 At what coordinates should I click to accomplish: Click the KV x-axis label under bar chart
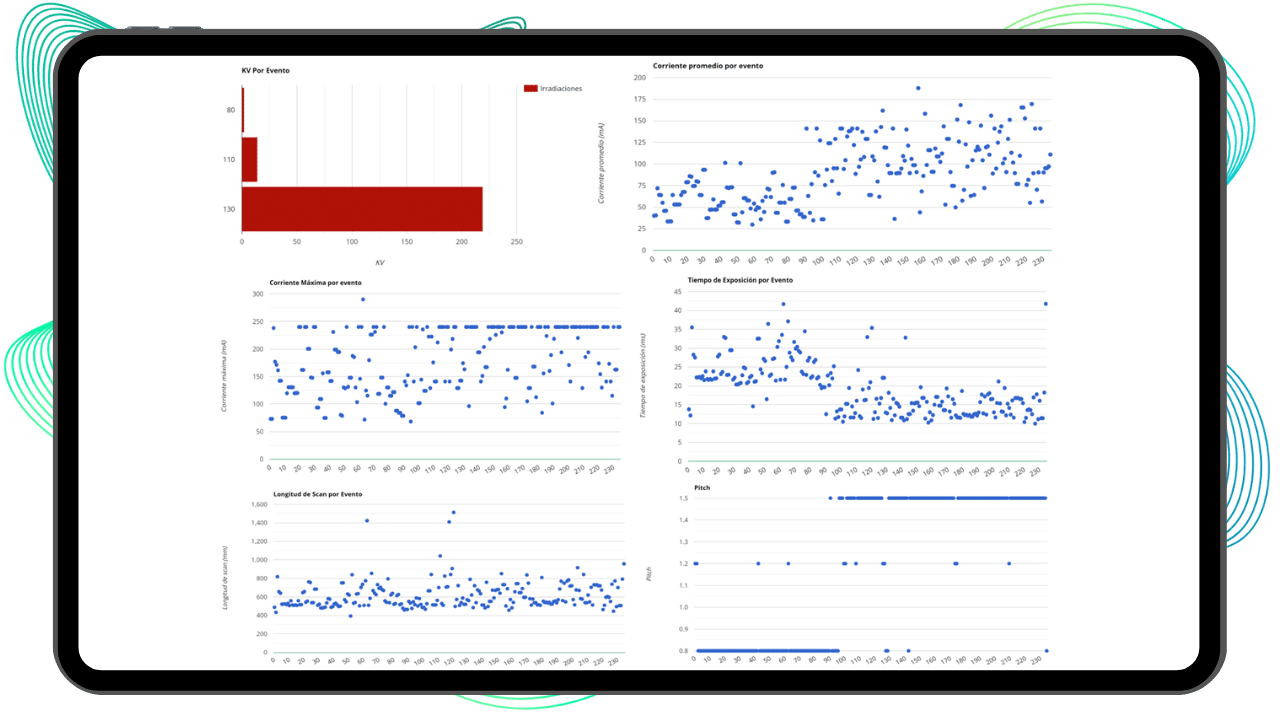coord(380,262)
